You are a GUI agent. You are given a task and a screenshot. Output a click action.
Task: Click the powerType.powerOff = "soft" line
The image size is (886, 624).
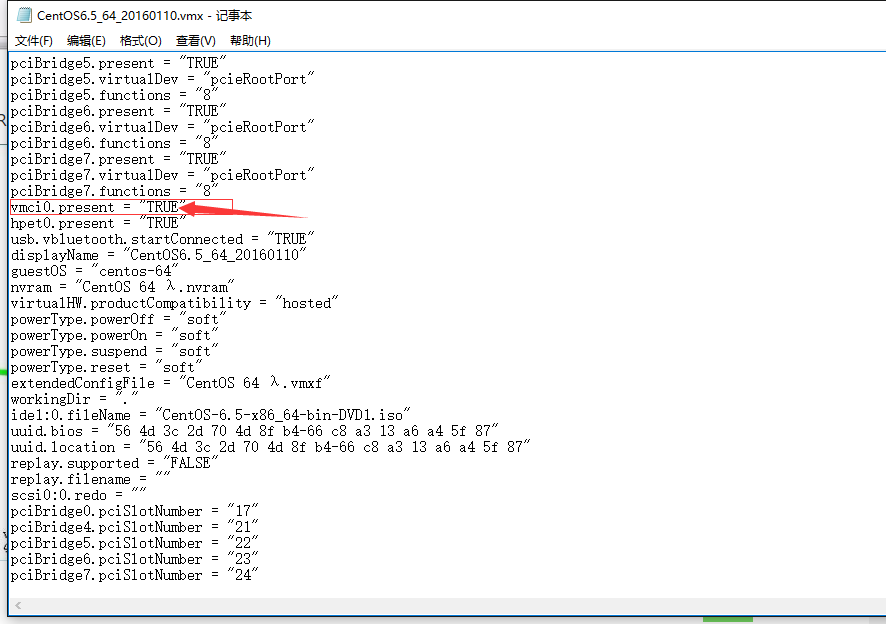[x=118, y=319]
